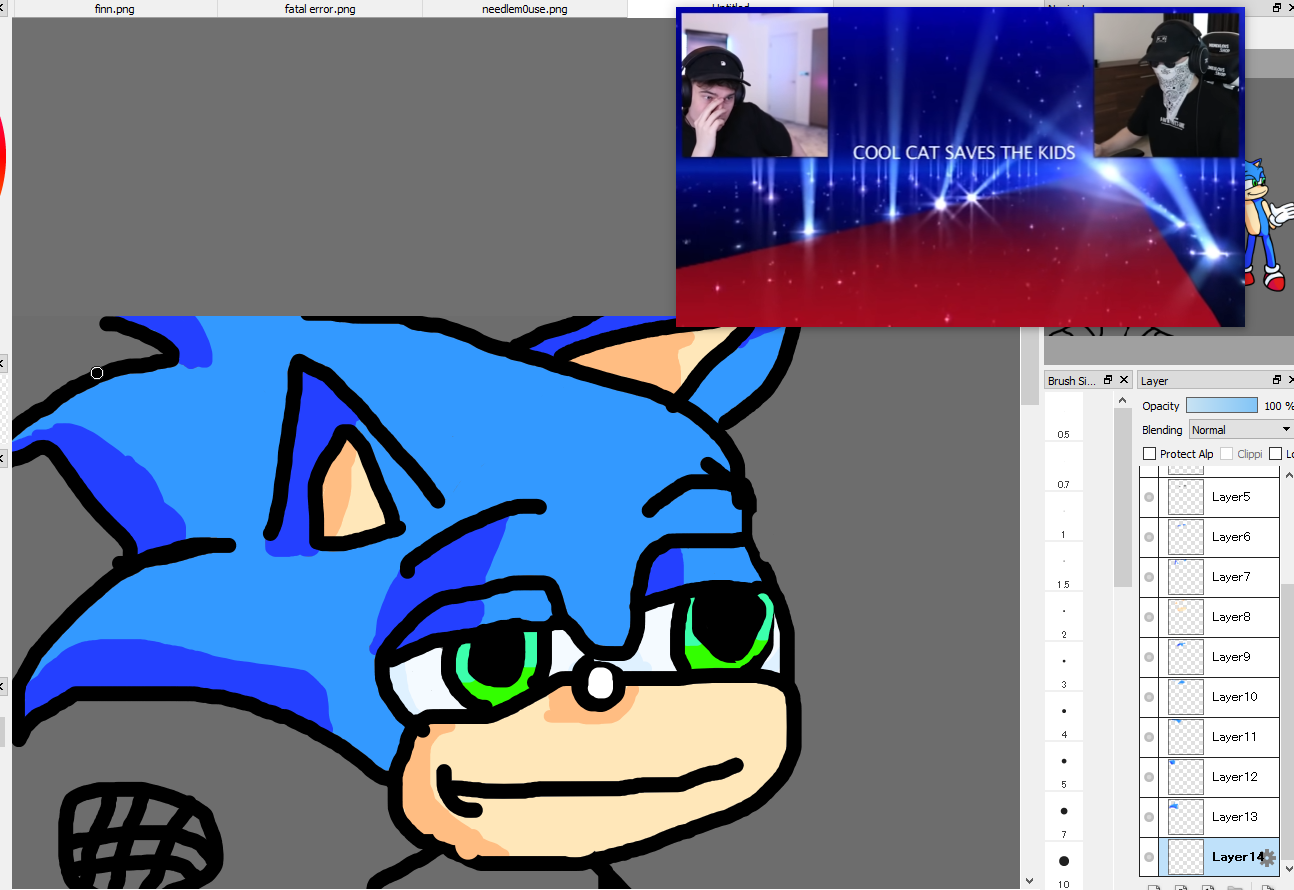The height and width of the screenshot is (890, 1294).
Task: Adjust the layer Opacity slider
Action: (1222, 405)
